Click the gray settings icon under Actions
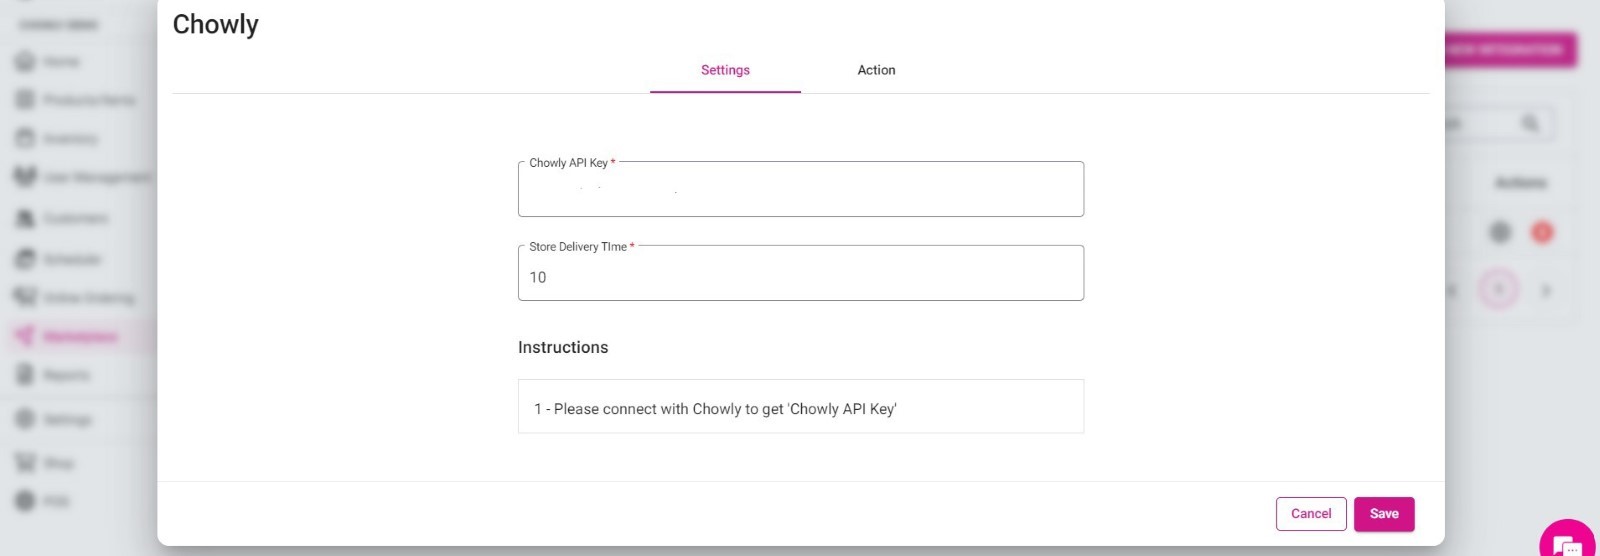The width and height of the screenshot is (1600, 556). click(x=1500, y=232)
